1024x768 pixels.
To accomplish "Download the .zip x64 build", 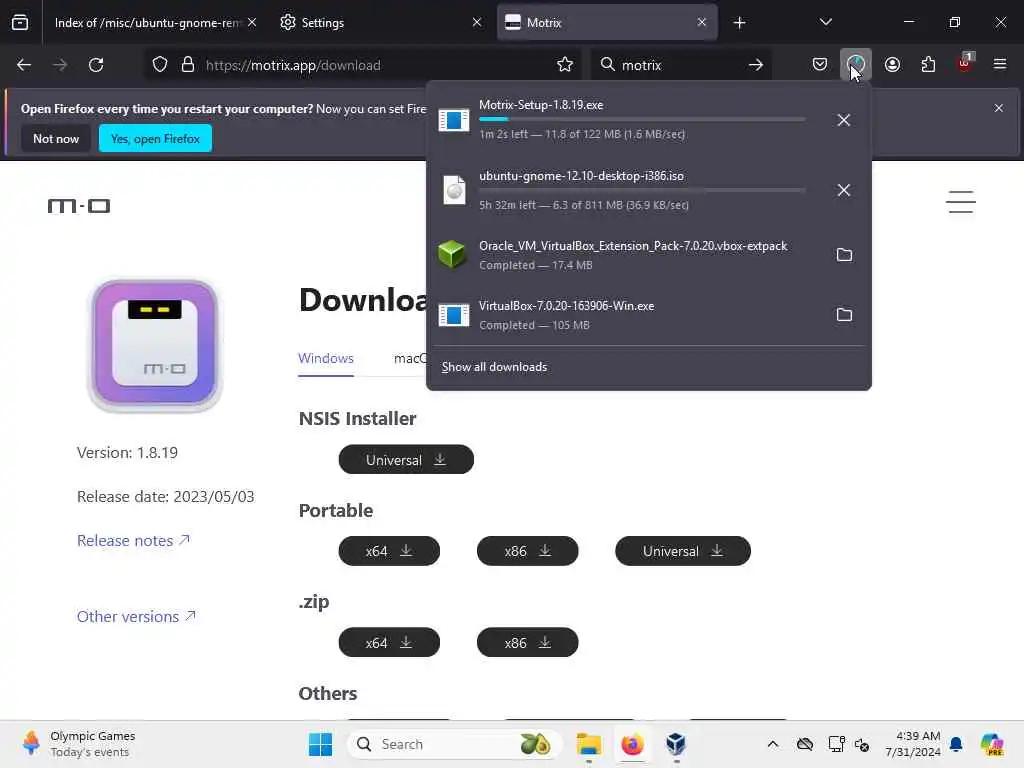I will point(389,643).
